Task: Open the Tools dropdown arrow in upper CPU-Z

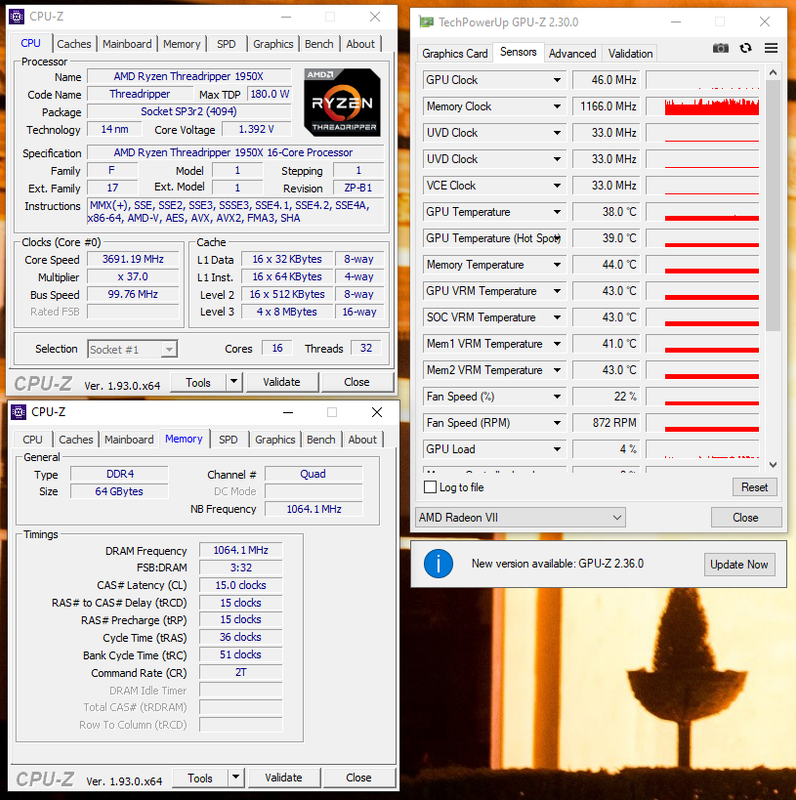Action: pos(234,381)
